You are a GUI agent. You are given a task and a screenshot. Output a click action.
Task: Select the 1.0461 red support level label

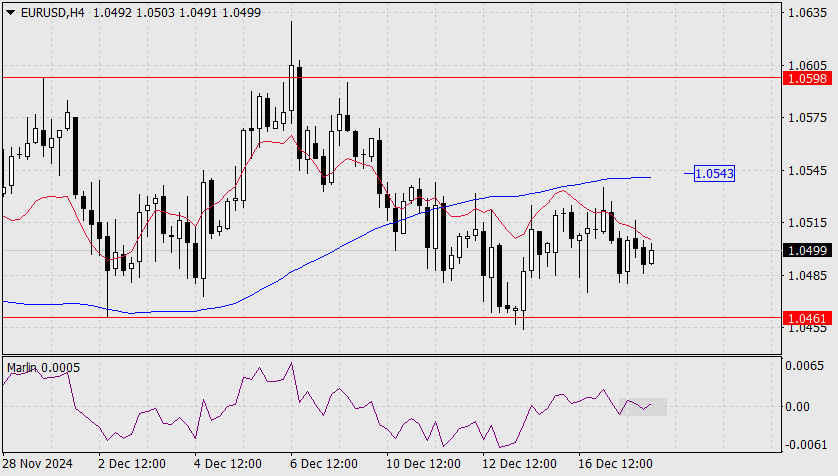click(x=808, y=318)
